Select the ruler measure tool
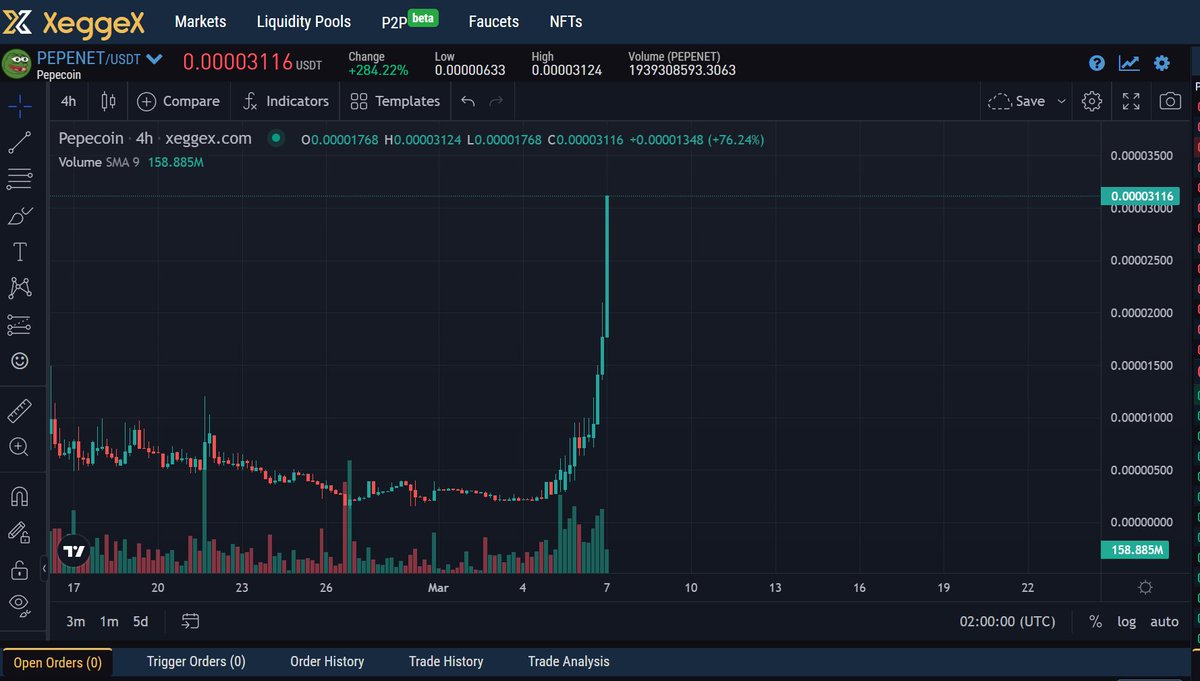The width and height of the screenshot is (1200, 681). (20, 410)
